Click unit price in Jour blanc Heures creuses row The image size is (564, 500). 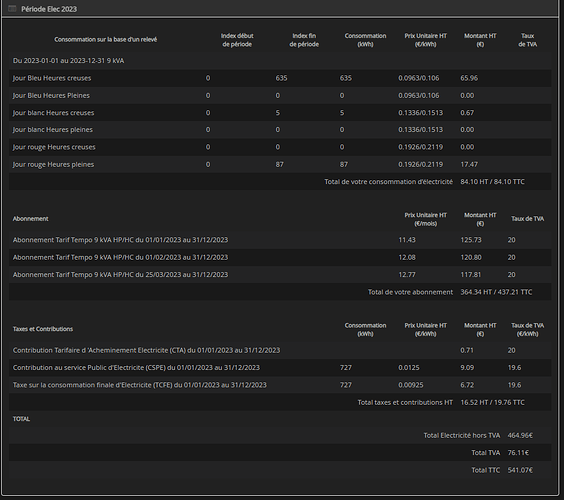coord(420,113)
